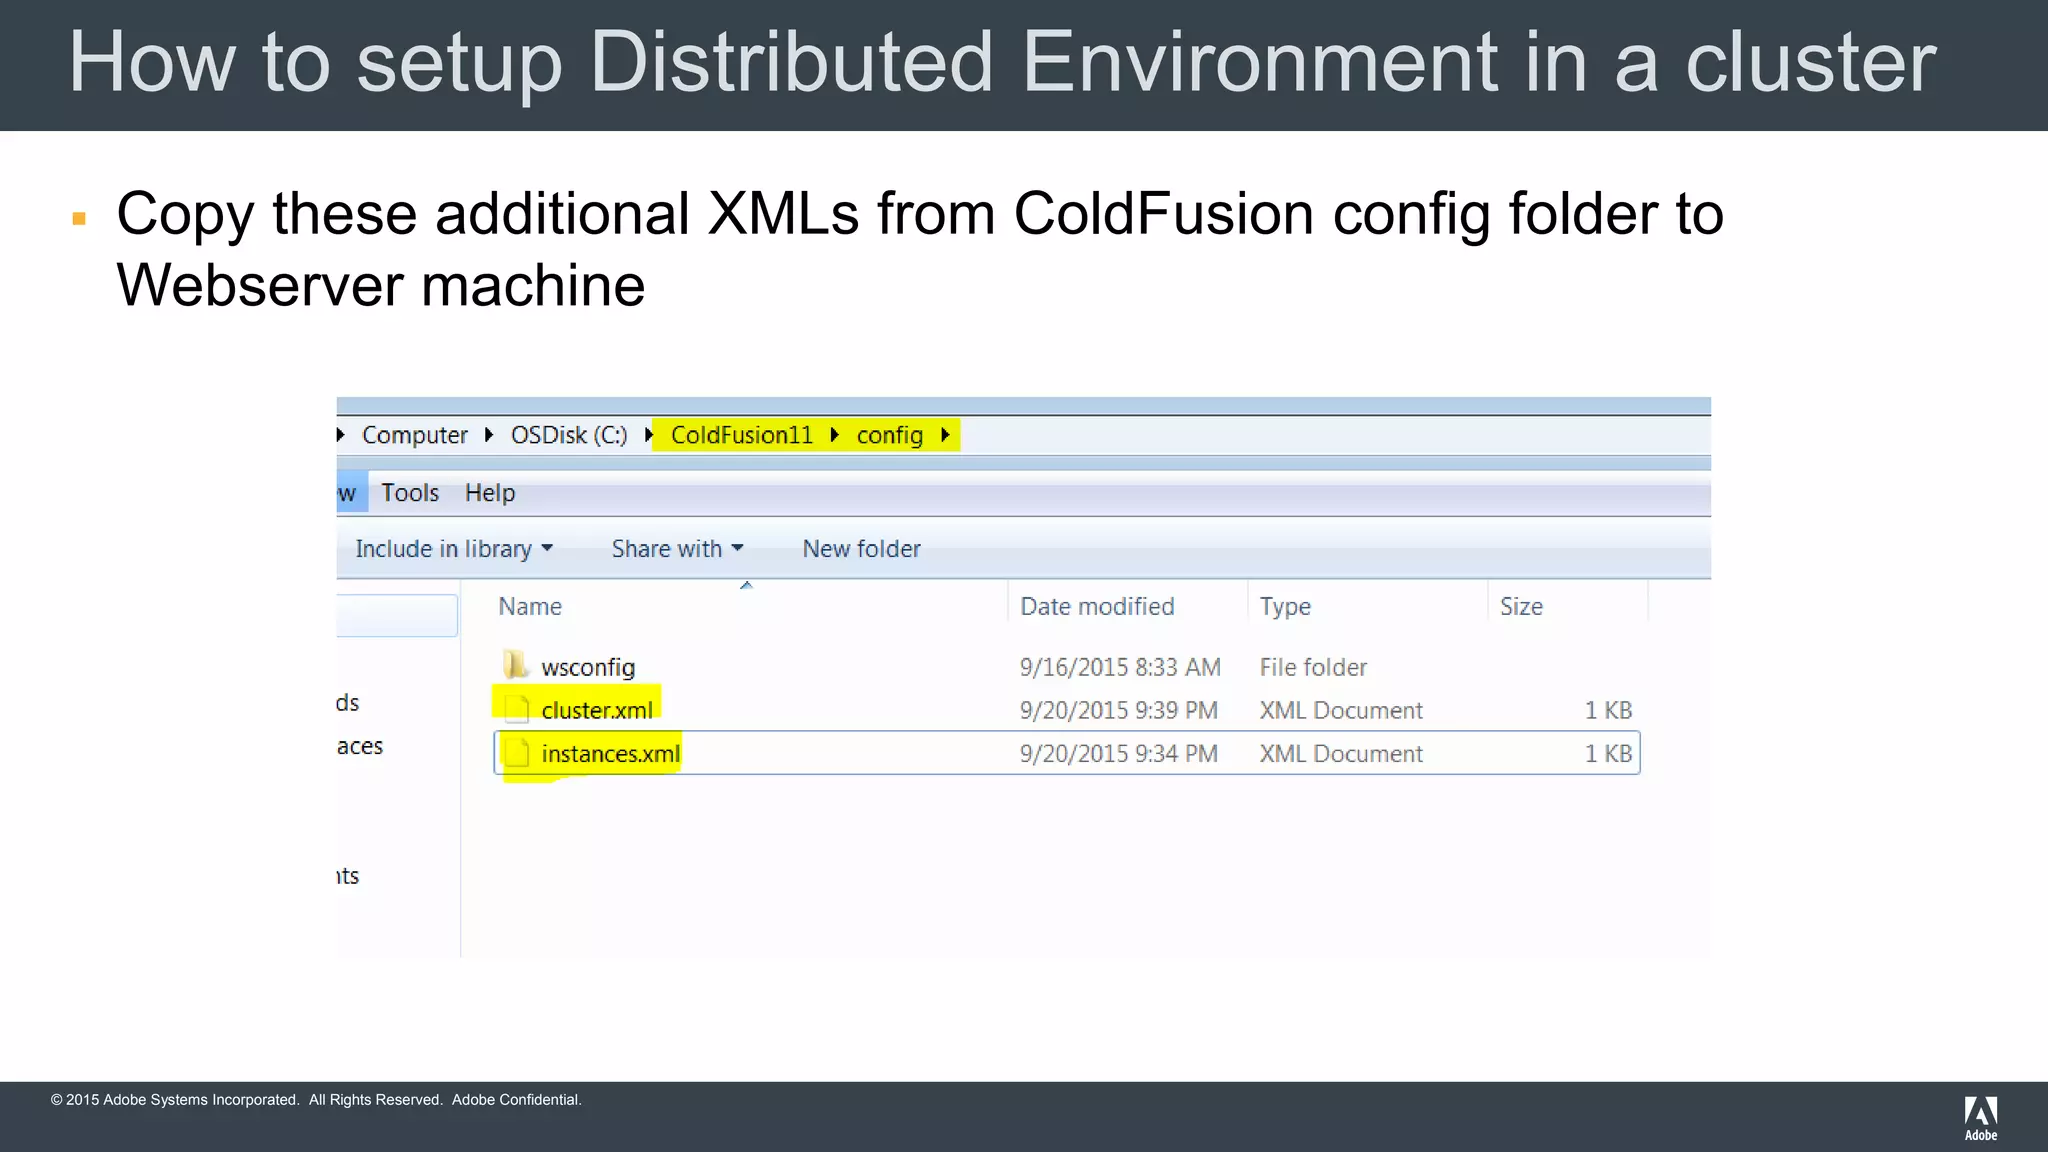
Task: Select OSDisk (C:) in the address bar
Action: point(569,435)
